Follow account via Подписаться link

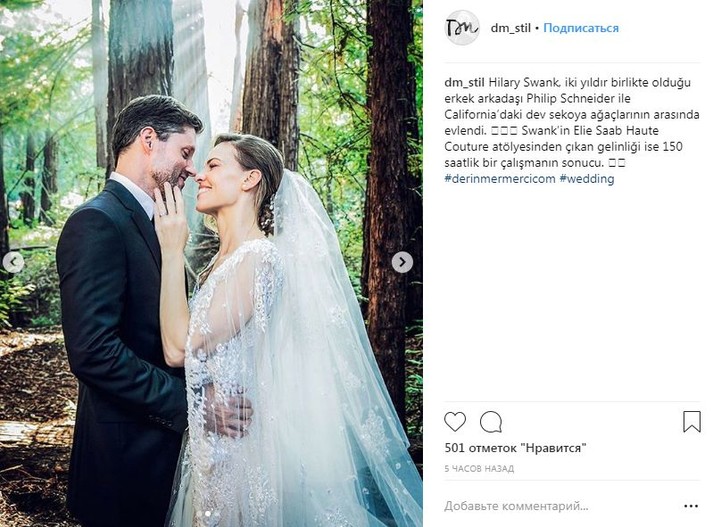pos(581,28)
